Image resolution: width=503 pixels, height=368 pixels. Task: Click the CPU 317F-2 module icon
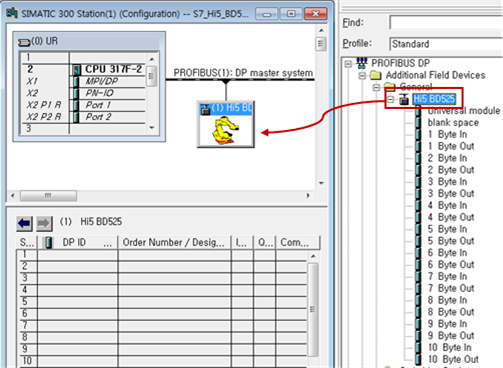click(76, 69)
